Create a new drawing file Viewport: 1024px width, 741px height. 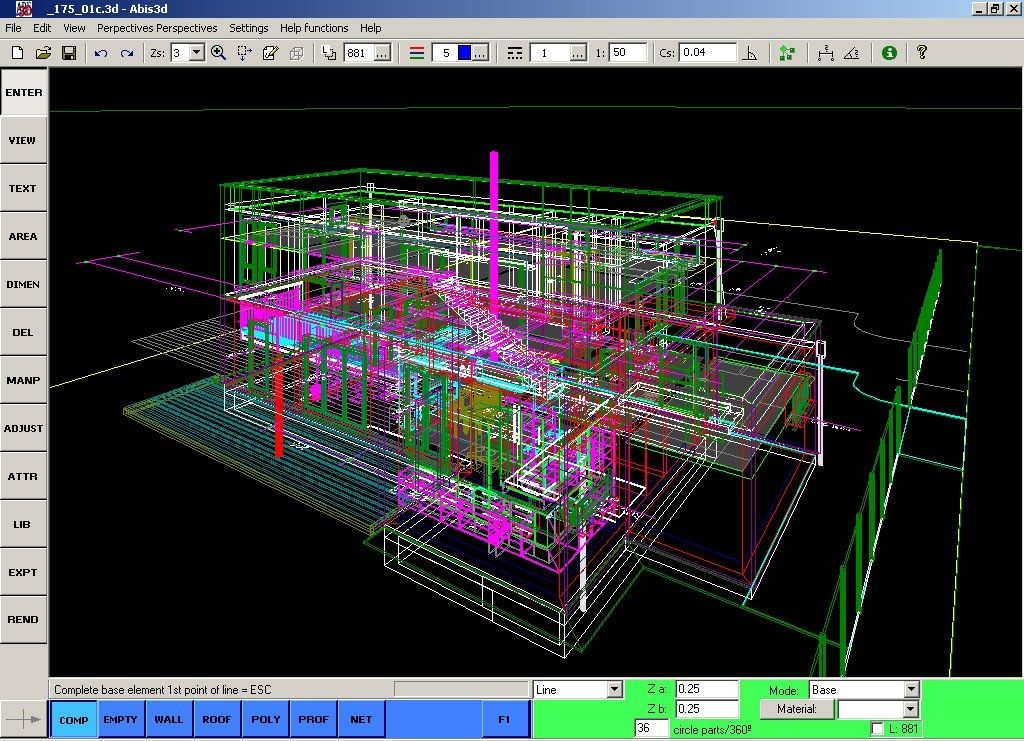click(x=15, y=52)
